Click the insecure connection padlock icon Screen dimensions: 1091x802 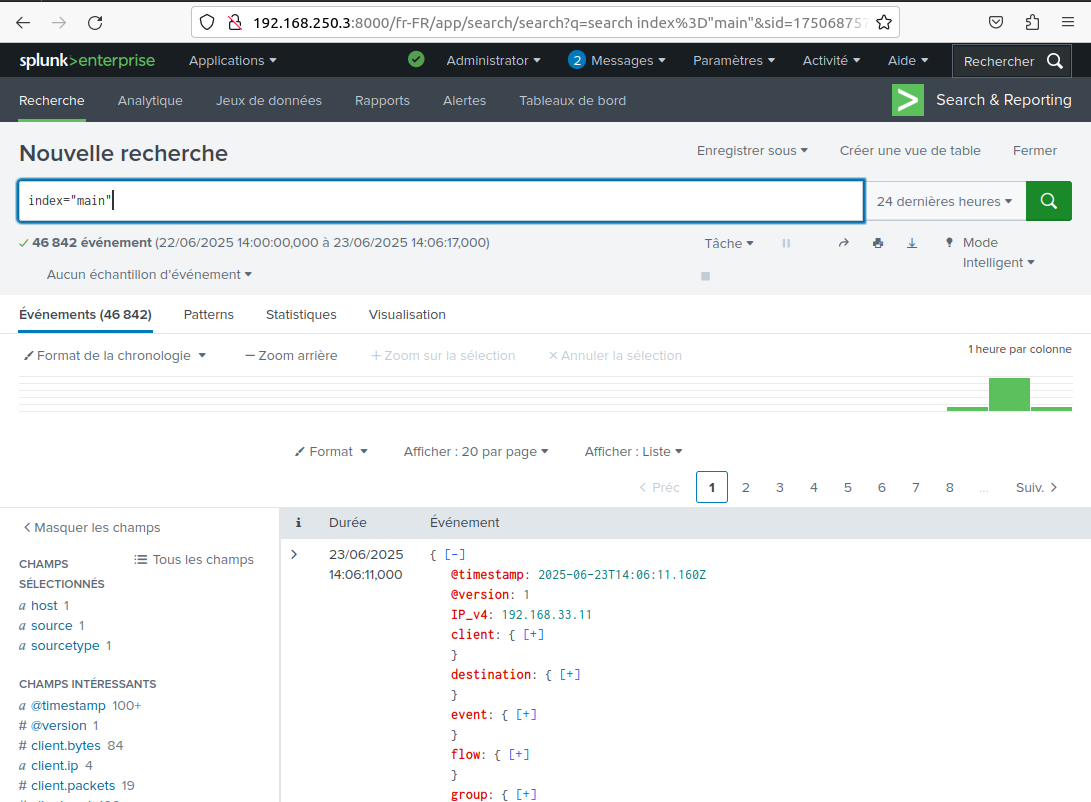(235, 23)
